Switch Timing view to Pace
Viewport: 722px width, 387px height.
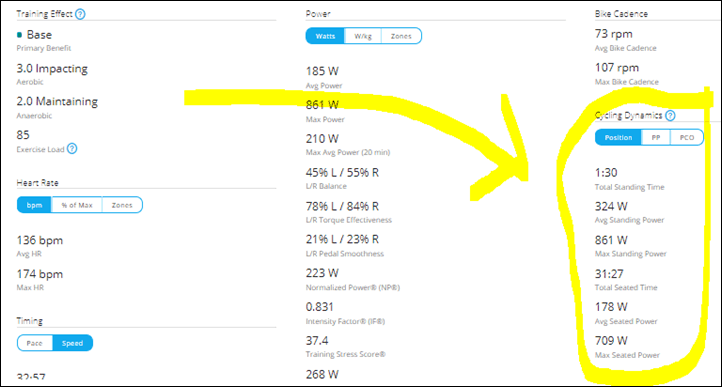[35, 343]
